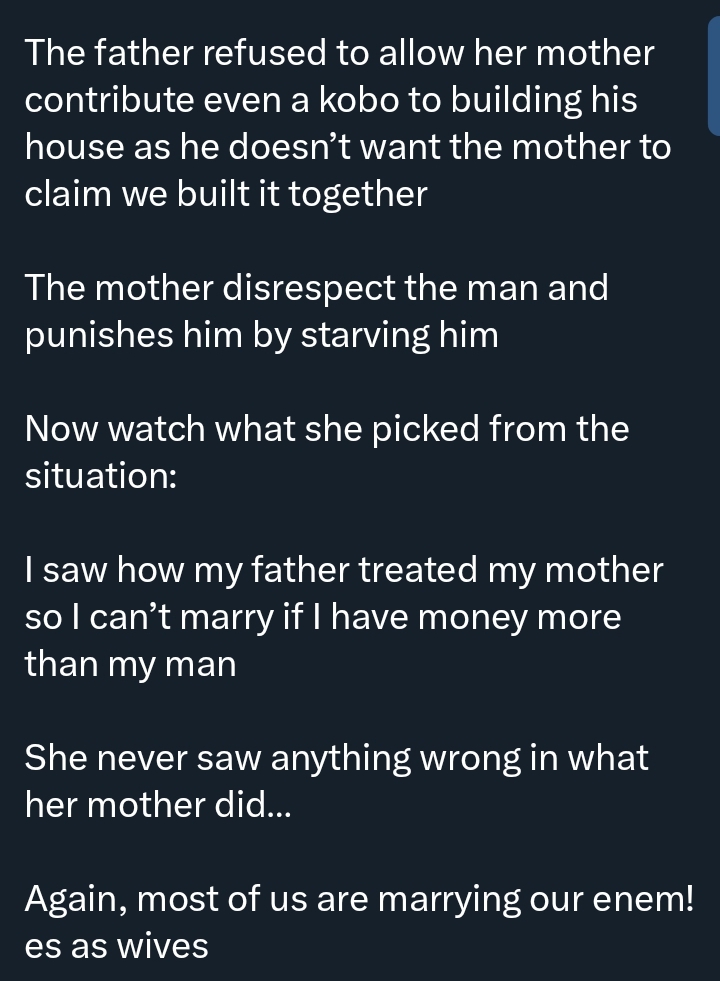Click the line starting "house as he doesn't want"
Image resolution: width=720 pixels, height=981 pixels.
click(x=348, y=147)
